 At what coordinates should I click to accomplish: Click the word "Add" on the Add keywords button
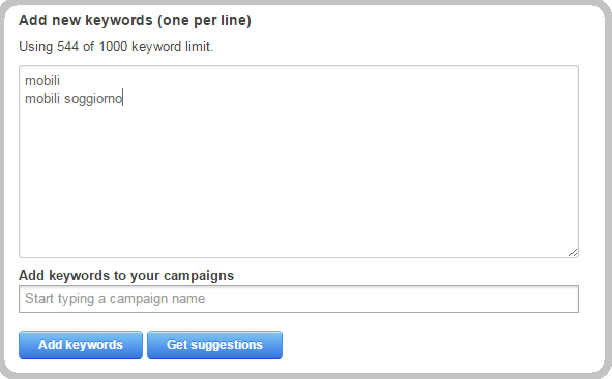tap(50, 345)
